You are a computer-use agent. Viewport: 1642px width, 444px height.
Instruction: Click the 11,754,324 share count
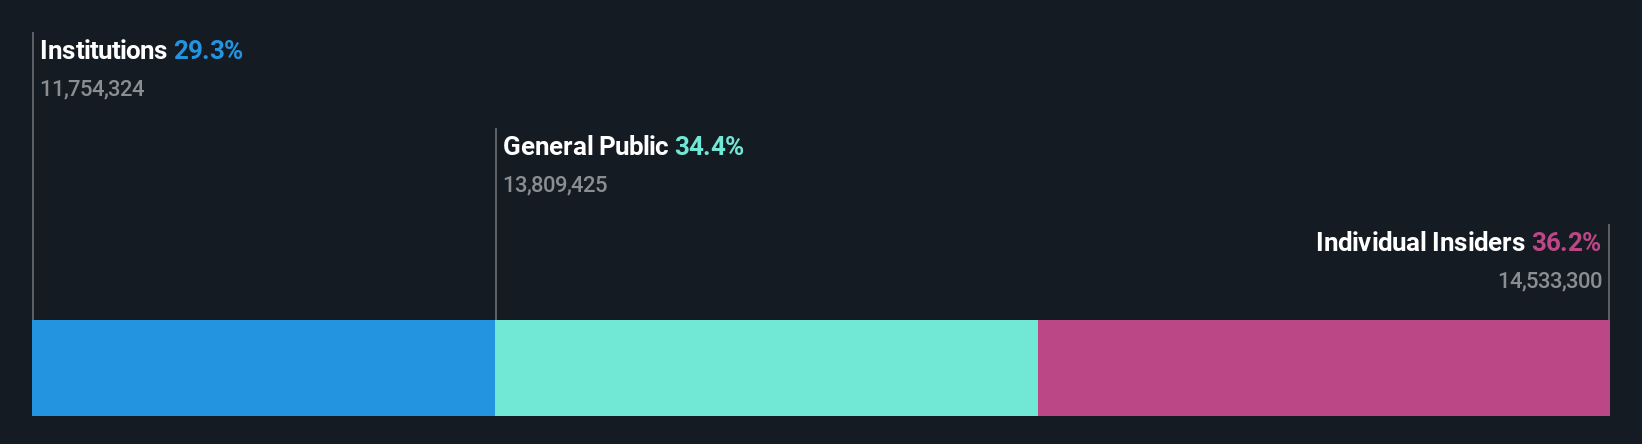pos(92,89)
